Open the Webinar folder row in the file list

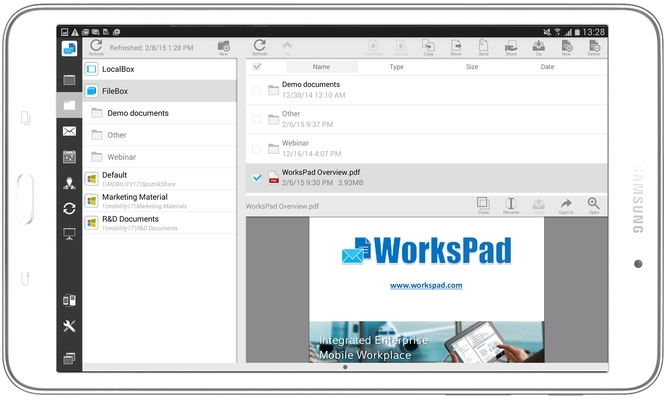[426, 149]
